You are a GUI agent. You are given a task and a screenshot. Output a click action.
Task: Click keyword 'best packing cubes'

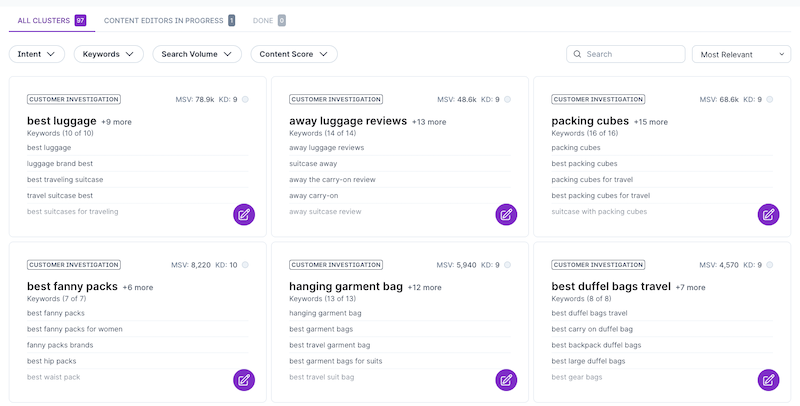pyautogui.click(x=584, y=164)
